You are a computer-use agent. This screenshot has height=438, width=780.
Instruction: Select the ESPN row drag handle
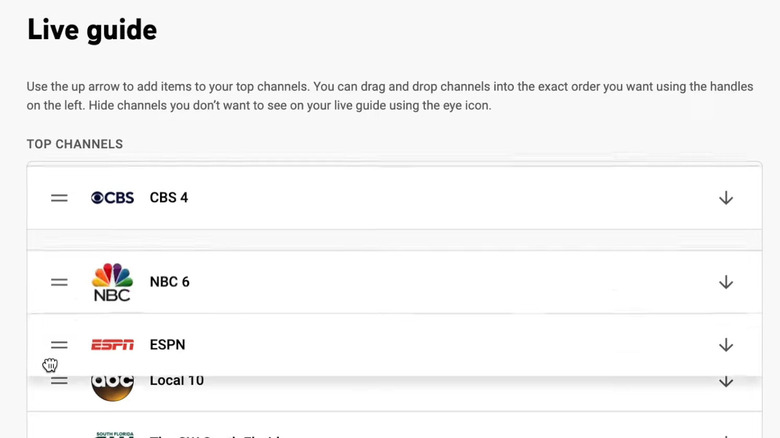pyautogui.click(x=59, y=345)
